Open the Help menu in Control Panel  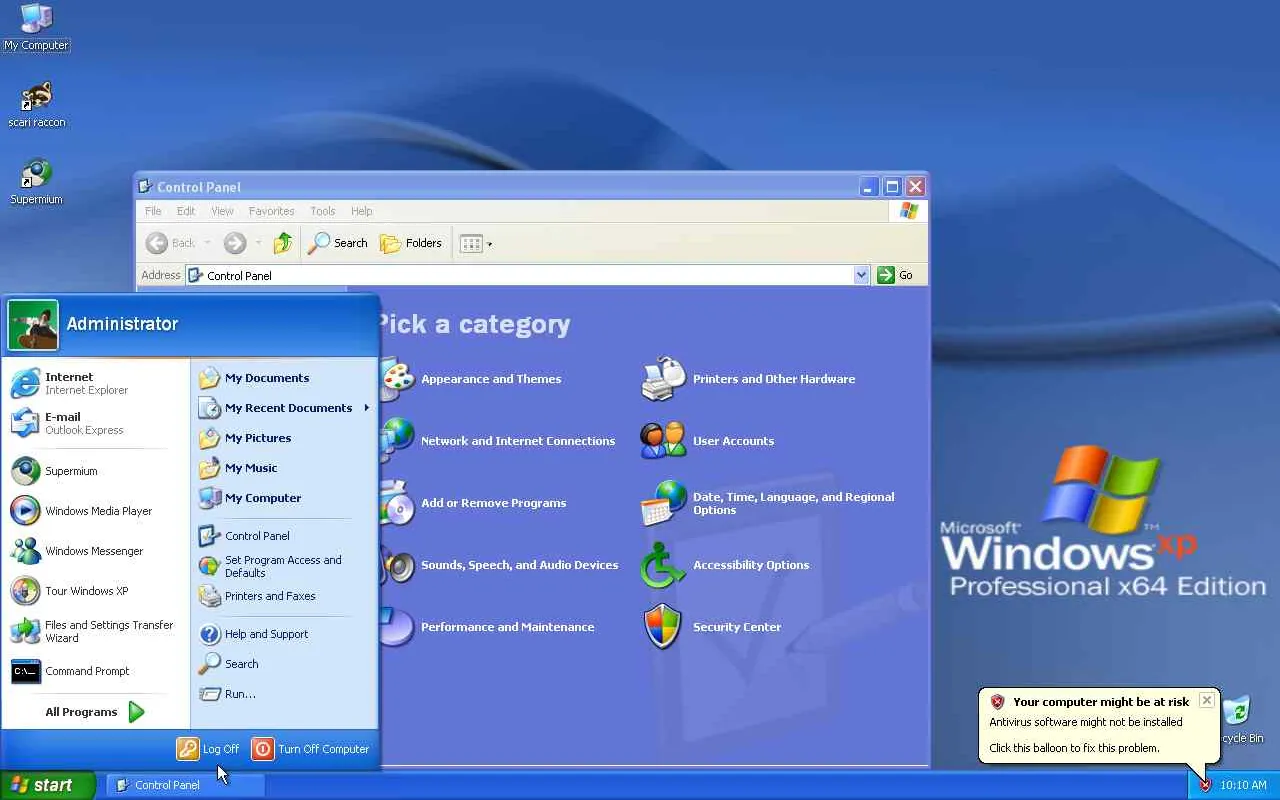[x=361, y=211]
